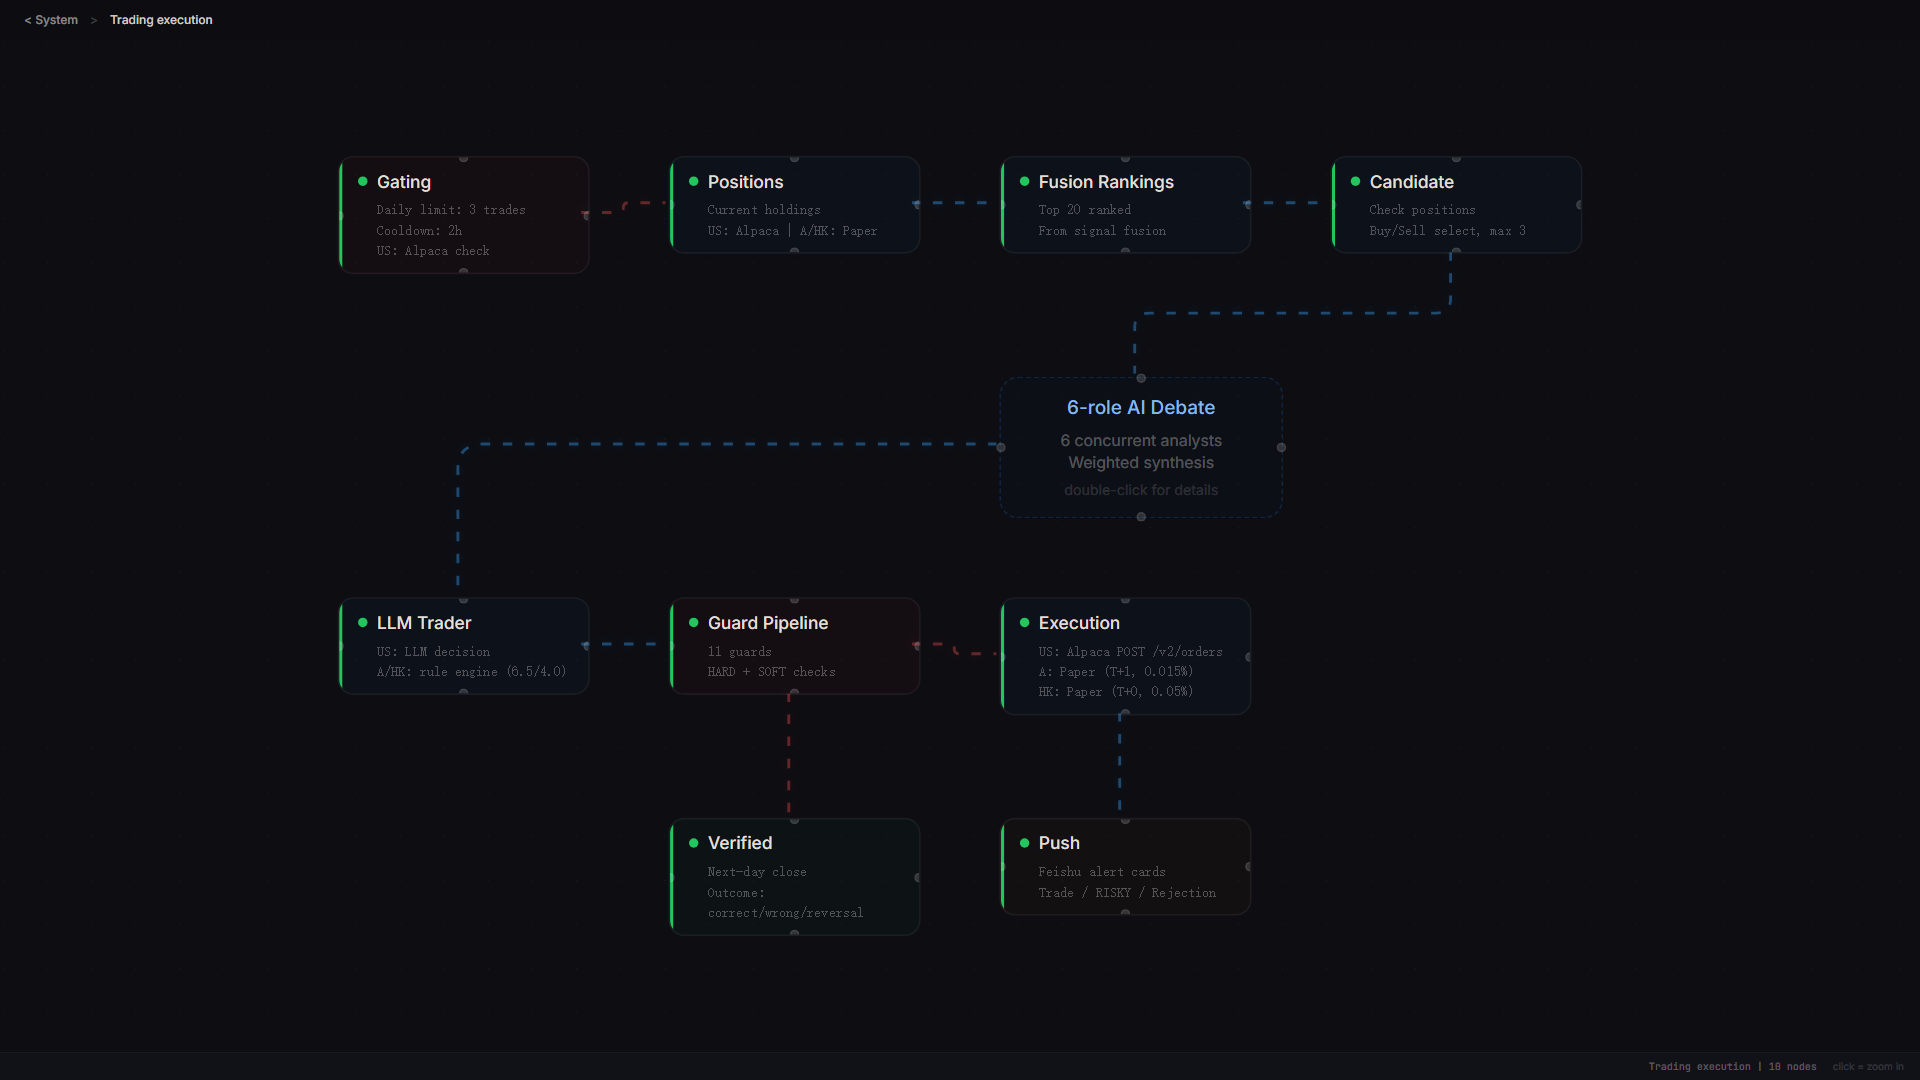Click the 10 nodes counter in the status bar
The image size is (1920, 1080).
tap(1793, 1066)
